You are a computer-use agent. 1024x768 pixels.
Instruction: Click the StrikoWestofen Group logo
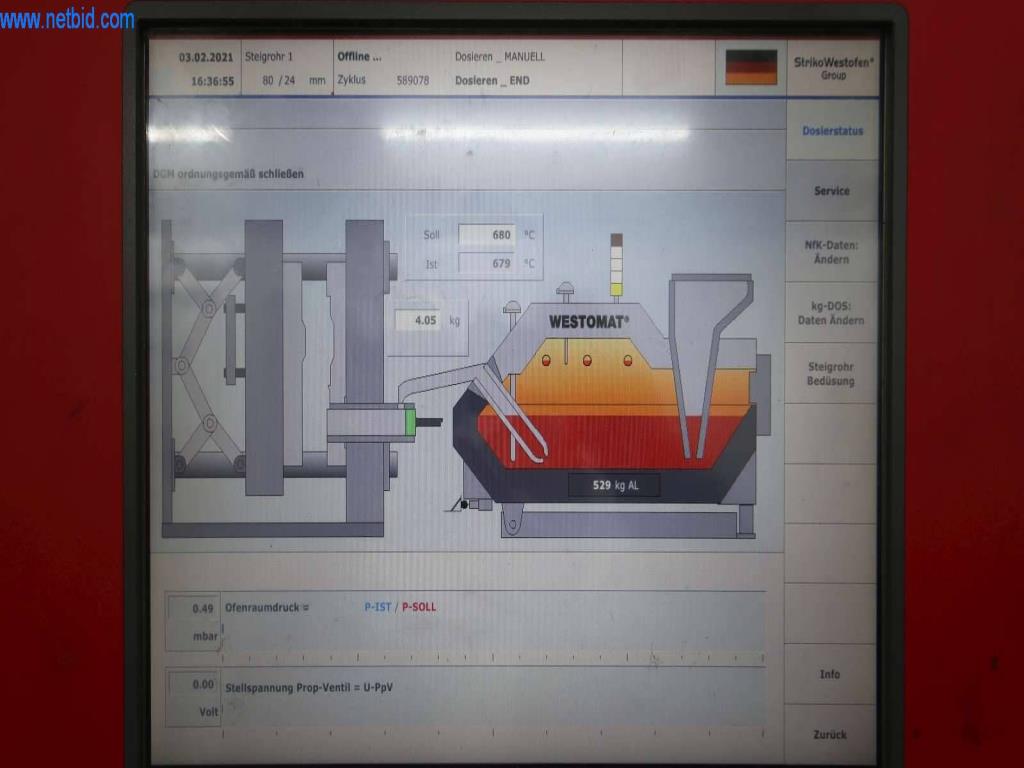pos(832,68)
